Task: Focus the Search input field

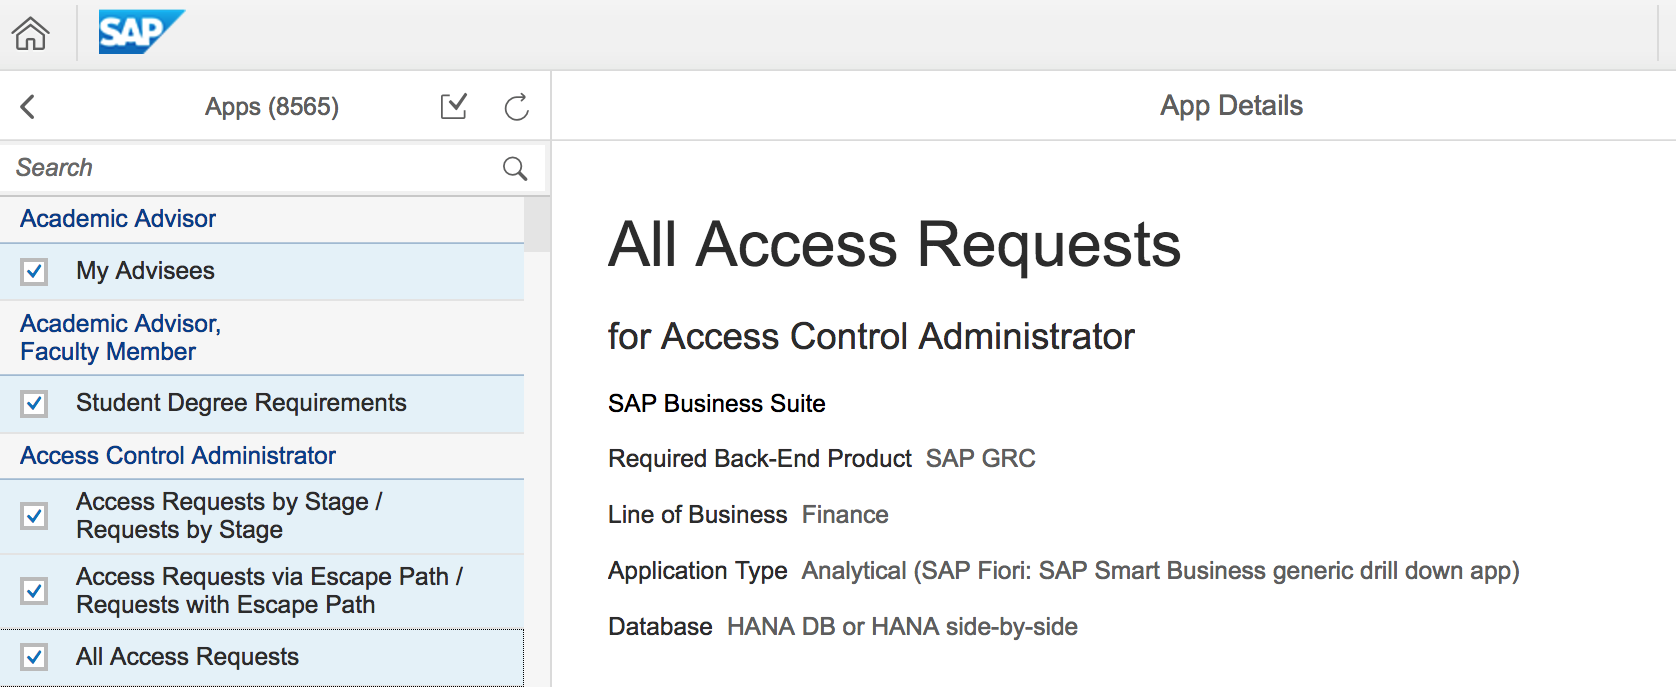Action: (272, 168)
